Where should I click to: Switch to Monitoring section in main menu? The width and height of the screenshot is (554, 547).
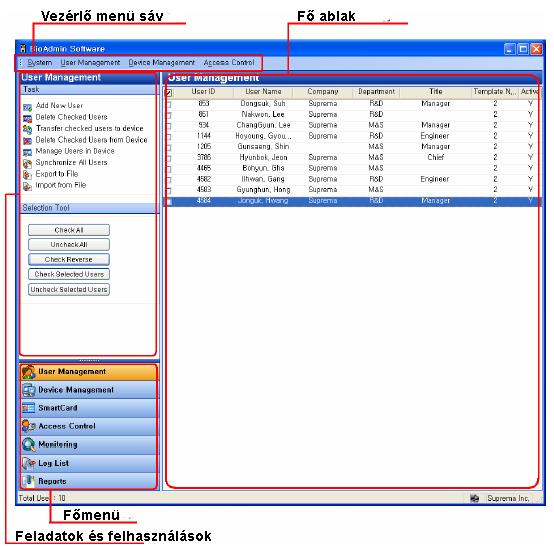click(x=88, y=445)
